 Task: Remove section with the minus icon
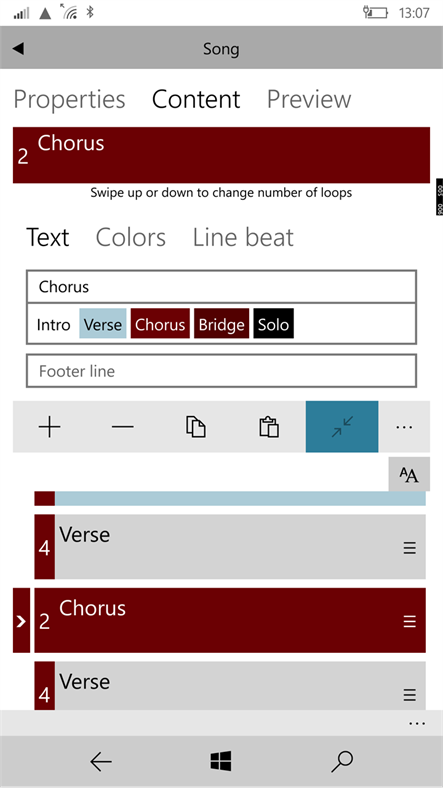tap(123, 427)
